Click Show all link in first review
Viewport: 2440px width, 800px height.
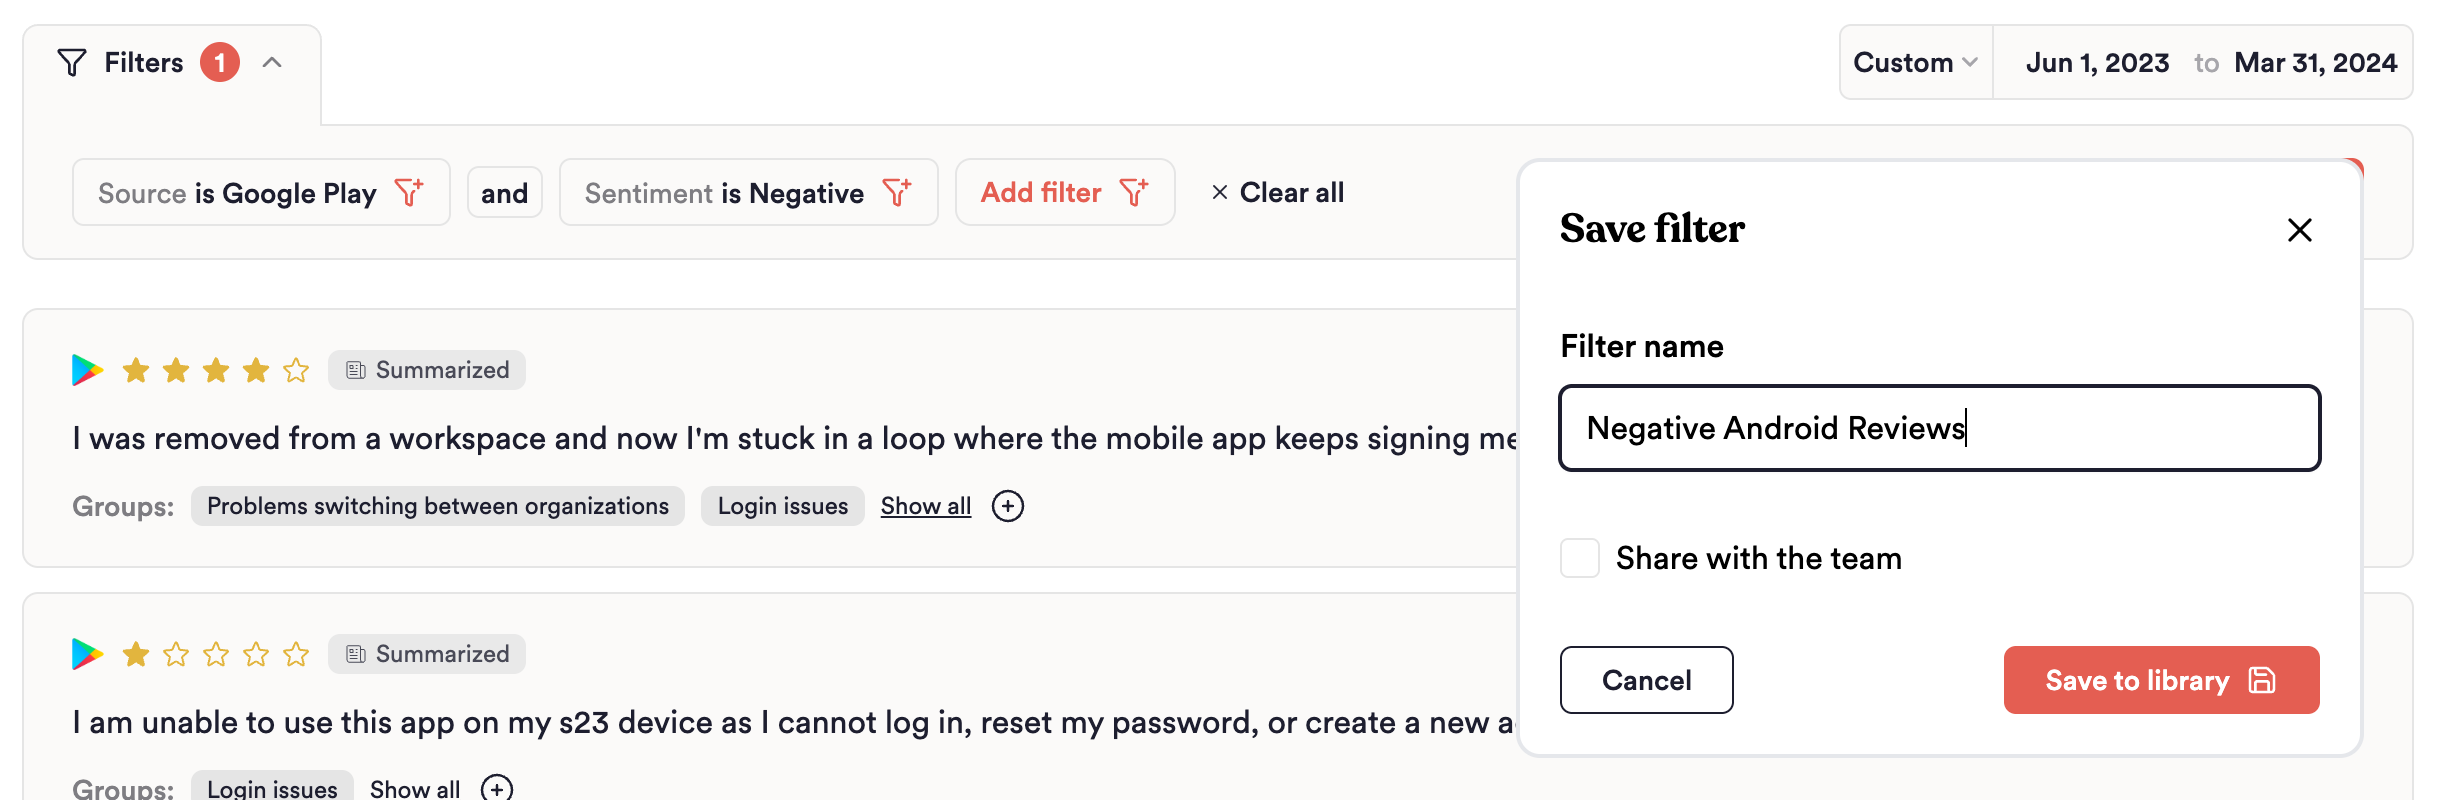(x=925, y=506)
